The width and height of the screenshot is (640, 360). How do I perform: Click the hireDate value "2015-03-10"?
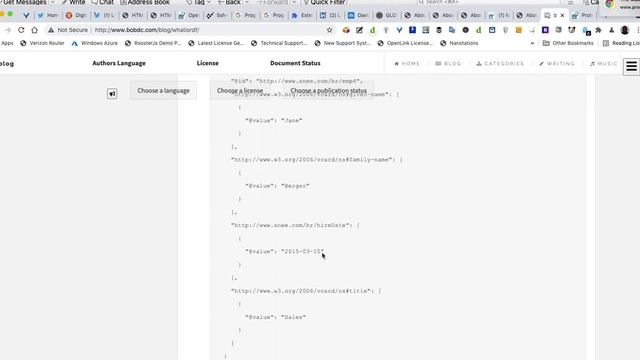(x=302, y=251)
